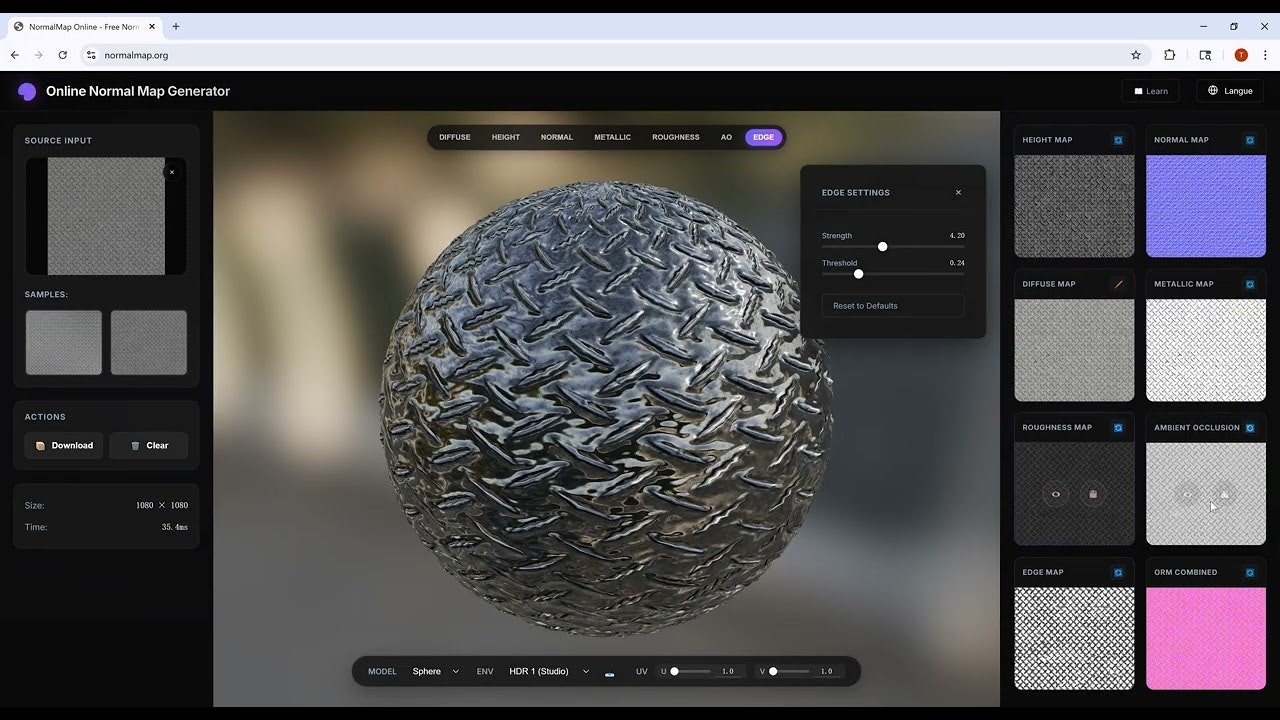
Task: Open the Model dropdown showing Sphere
Action: click(435, 671)
